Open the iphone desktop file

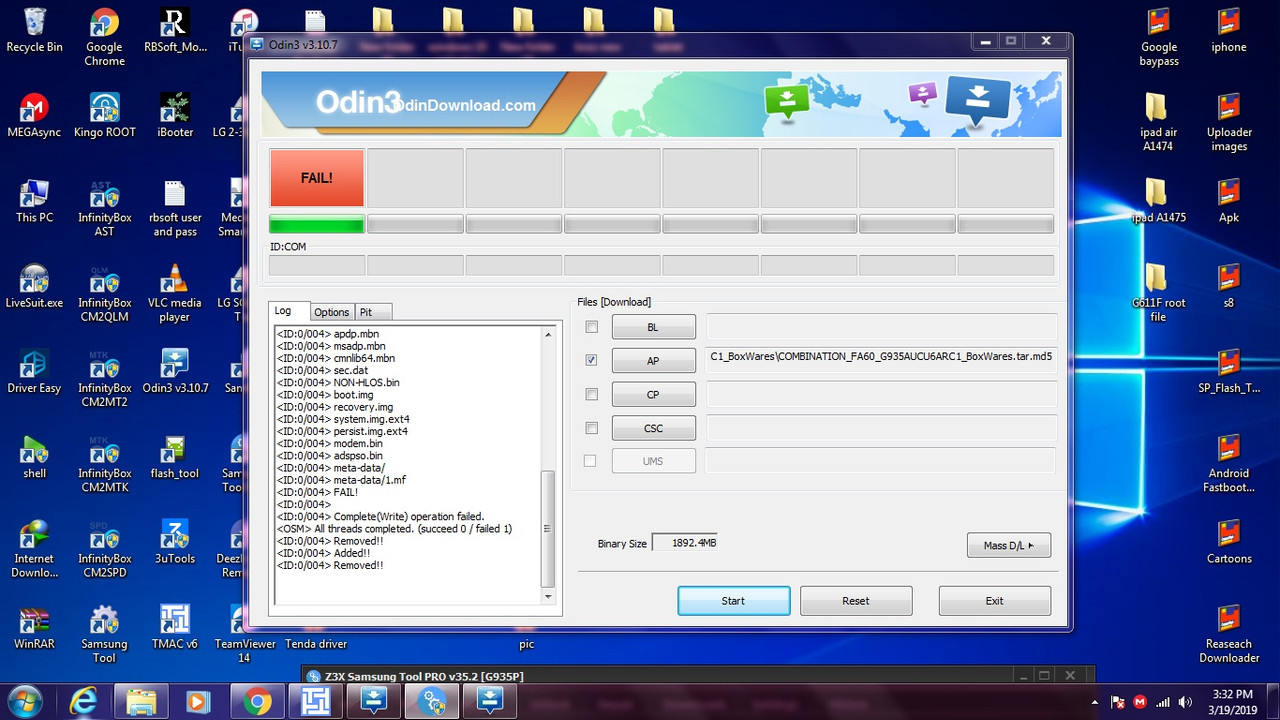pos(1229,30)
